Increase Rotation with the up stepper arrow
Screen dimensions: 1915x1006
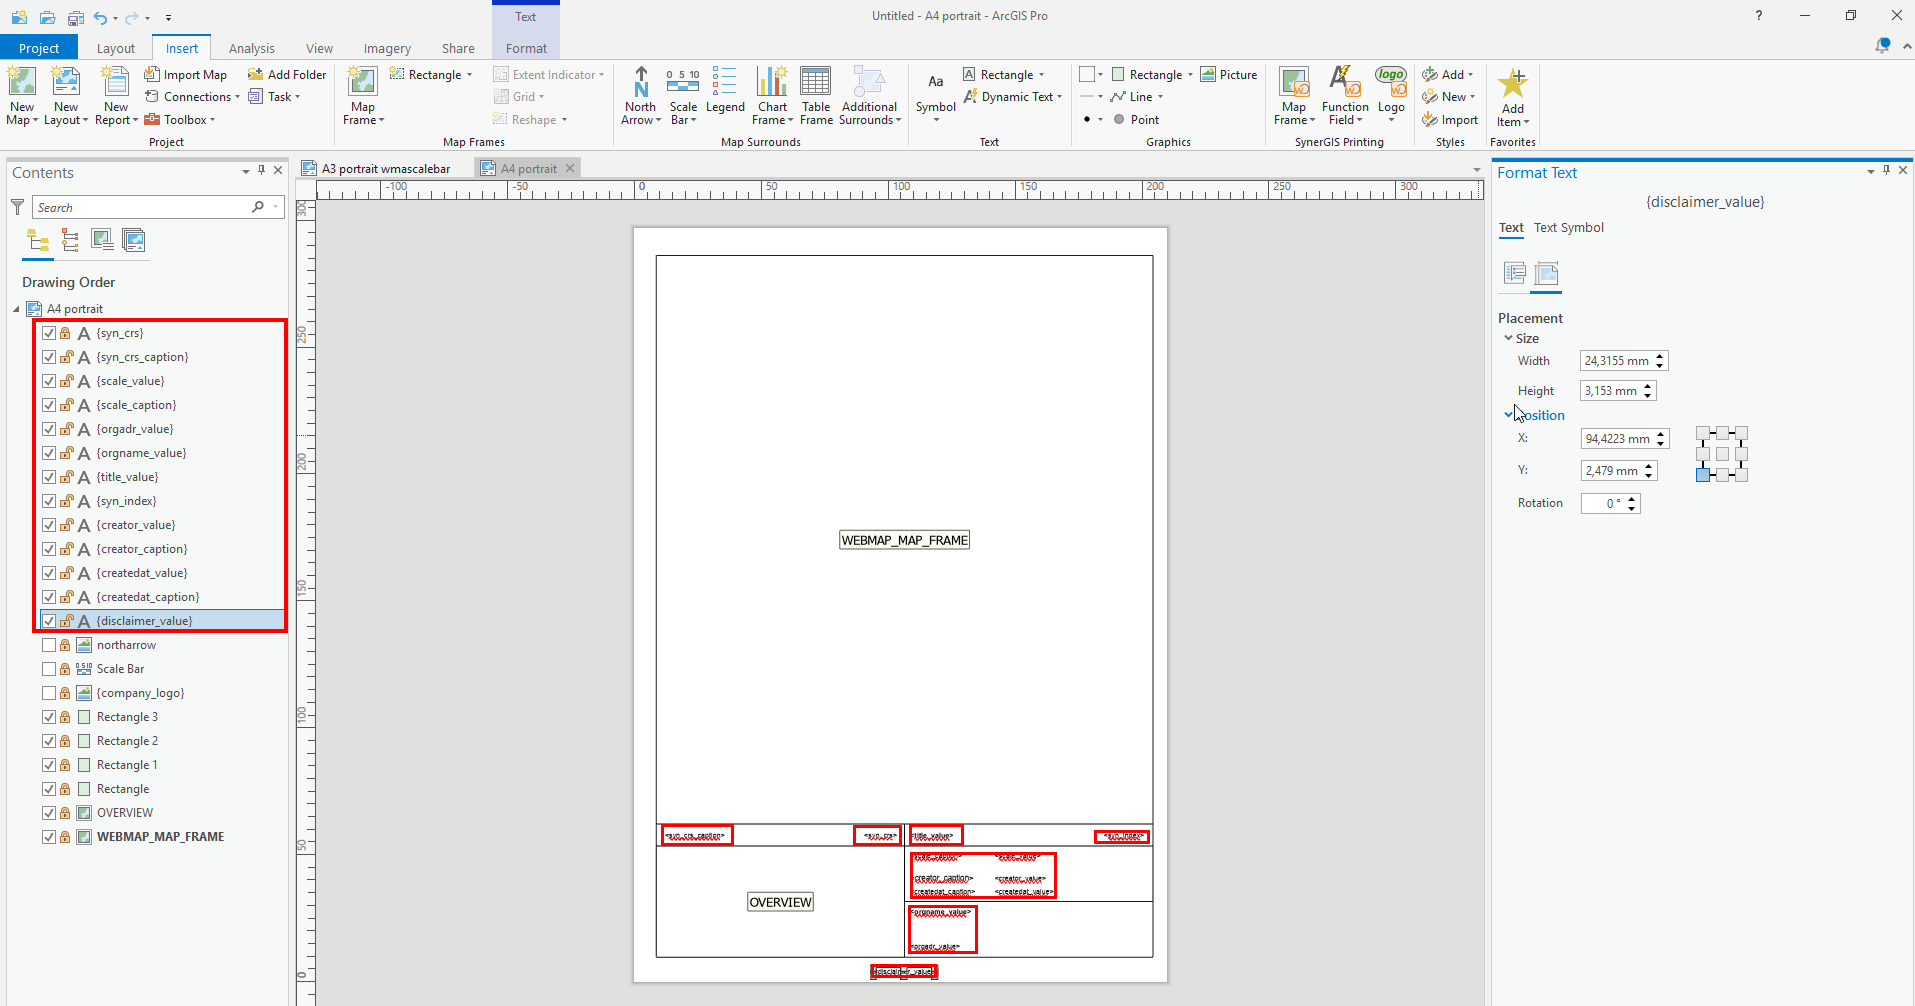[1633, 498]
